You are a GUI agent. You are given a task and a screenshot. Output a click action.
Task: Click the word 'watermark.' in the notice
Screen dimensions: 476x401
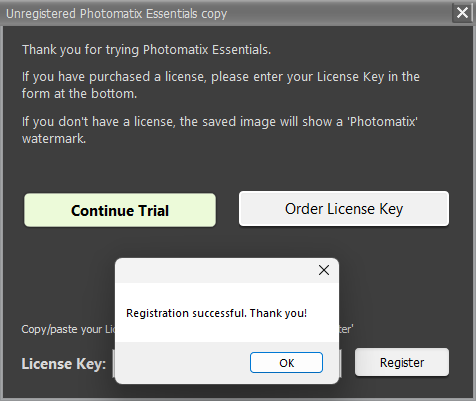(54, 138)
